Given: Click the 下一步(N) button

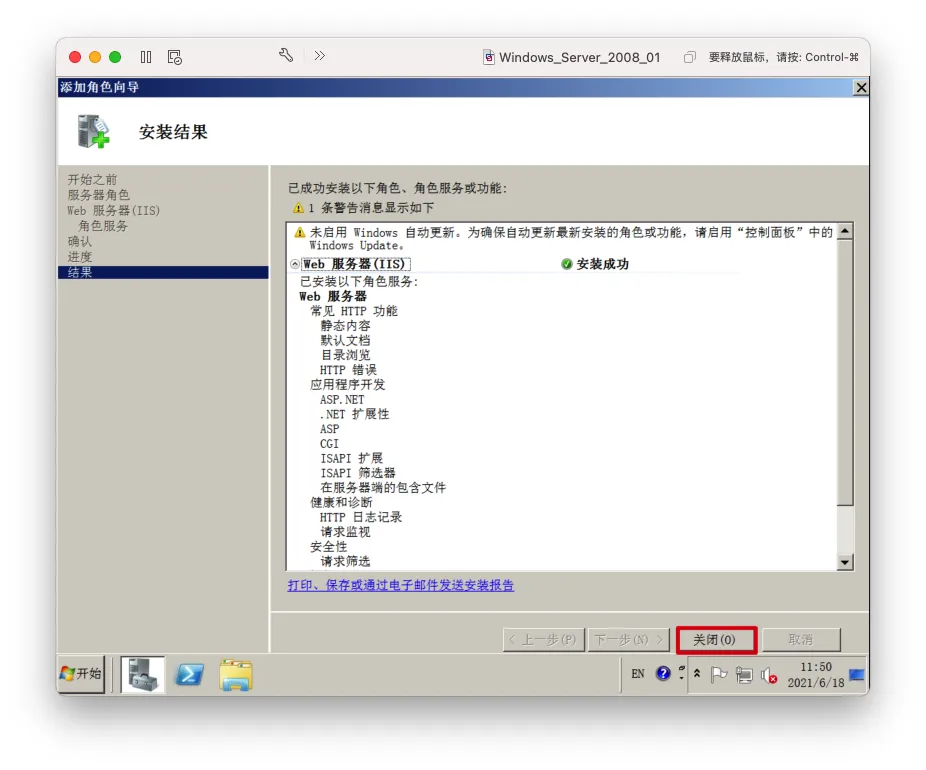Looking at the screenshot, I should point(628,640).
